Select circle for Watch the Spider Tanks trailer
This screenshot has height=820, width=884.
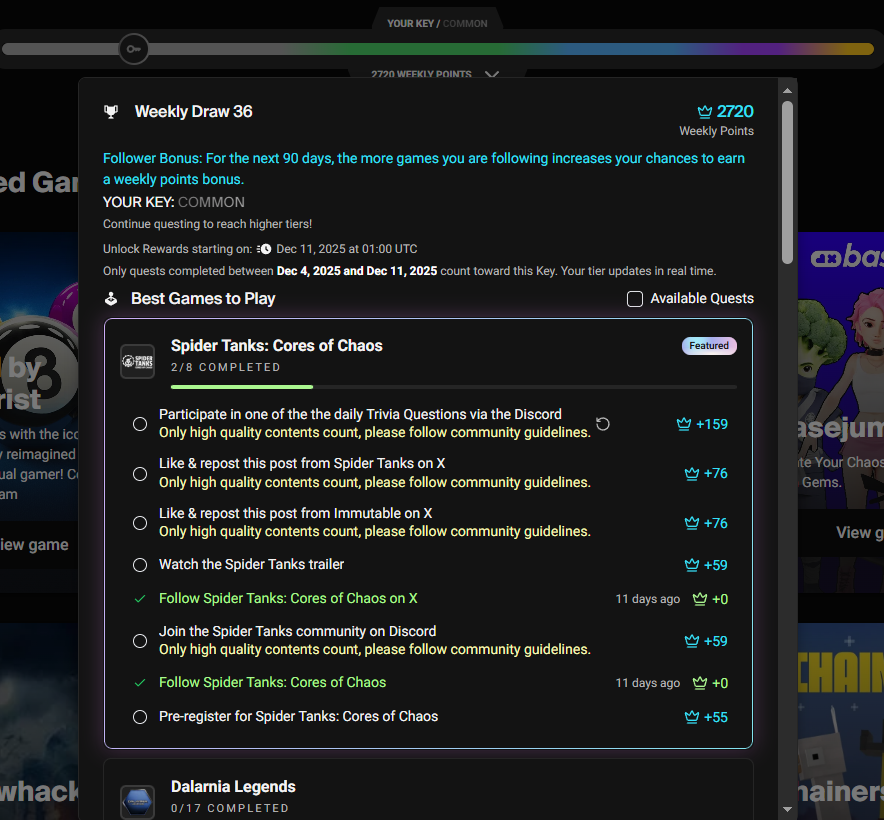pos(140,565)
